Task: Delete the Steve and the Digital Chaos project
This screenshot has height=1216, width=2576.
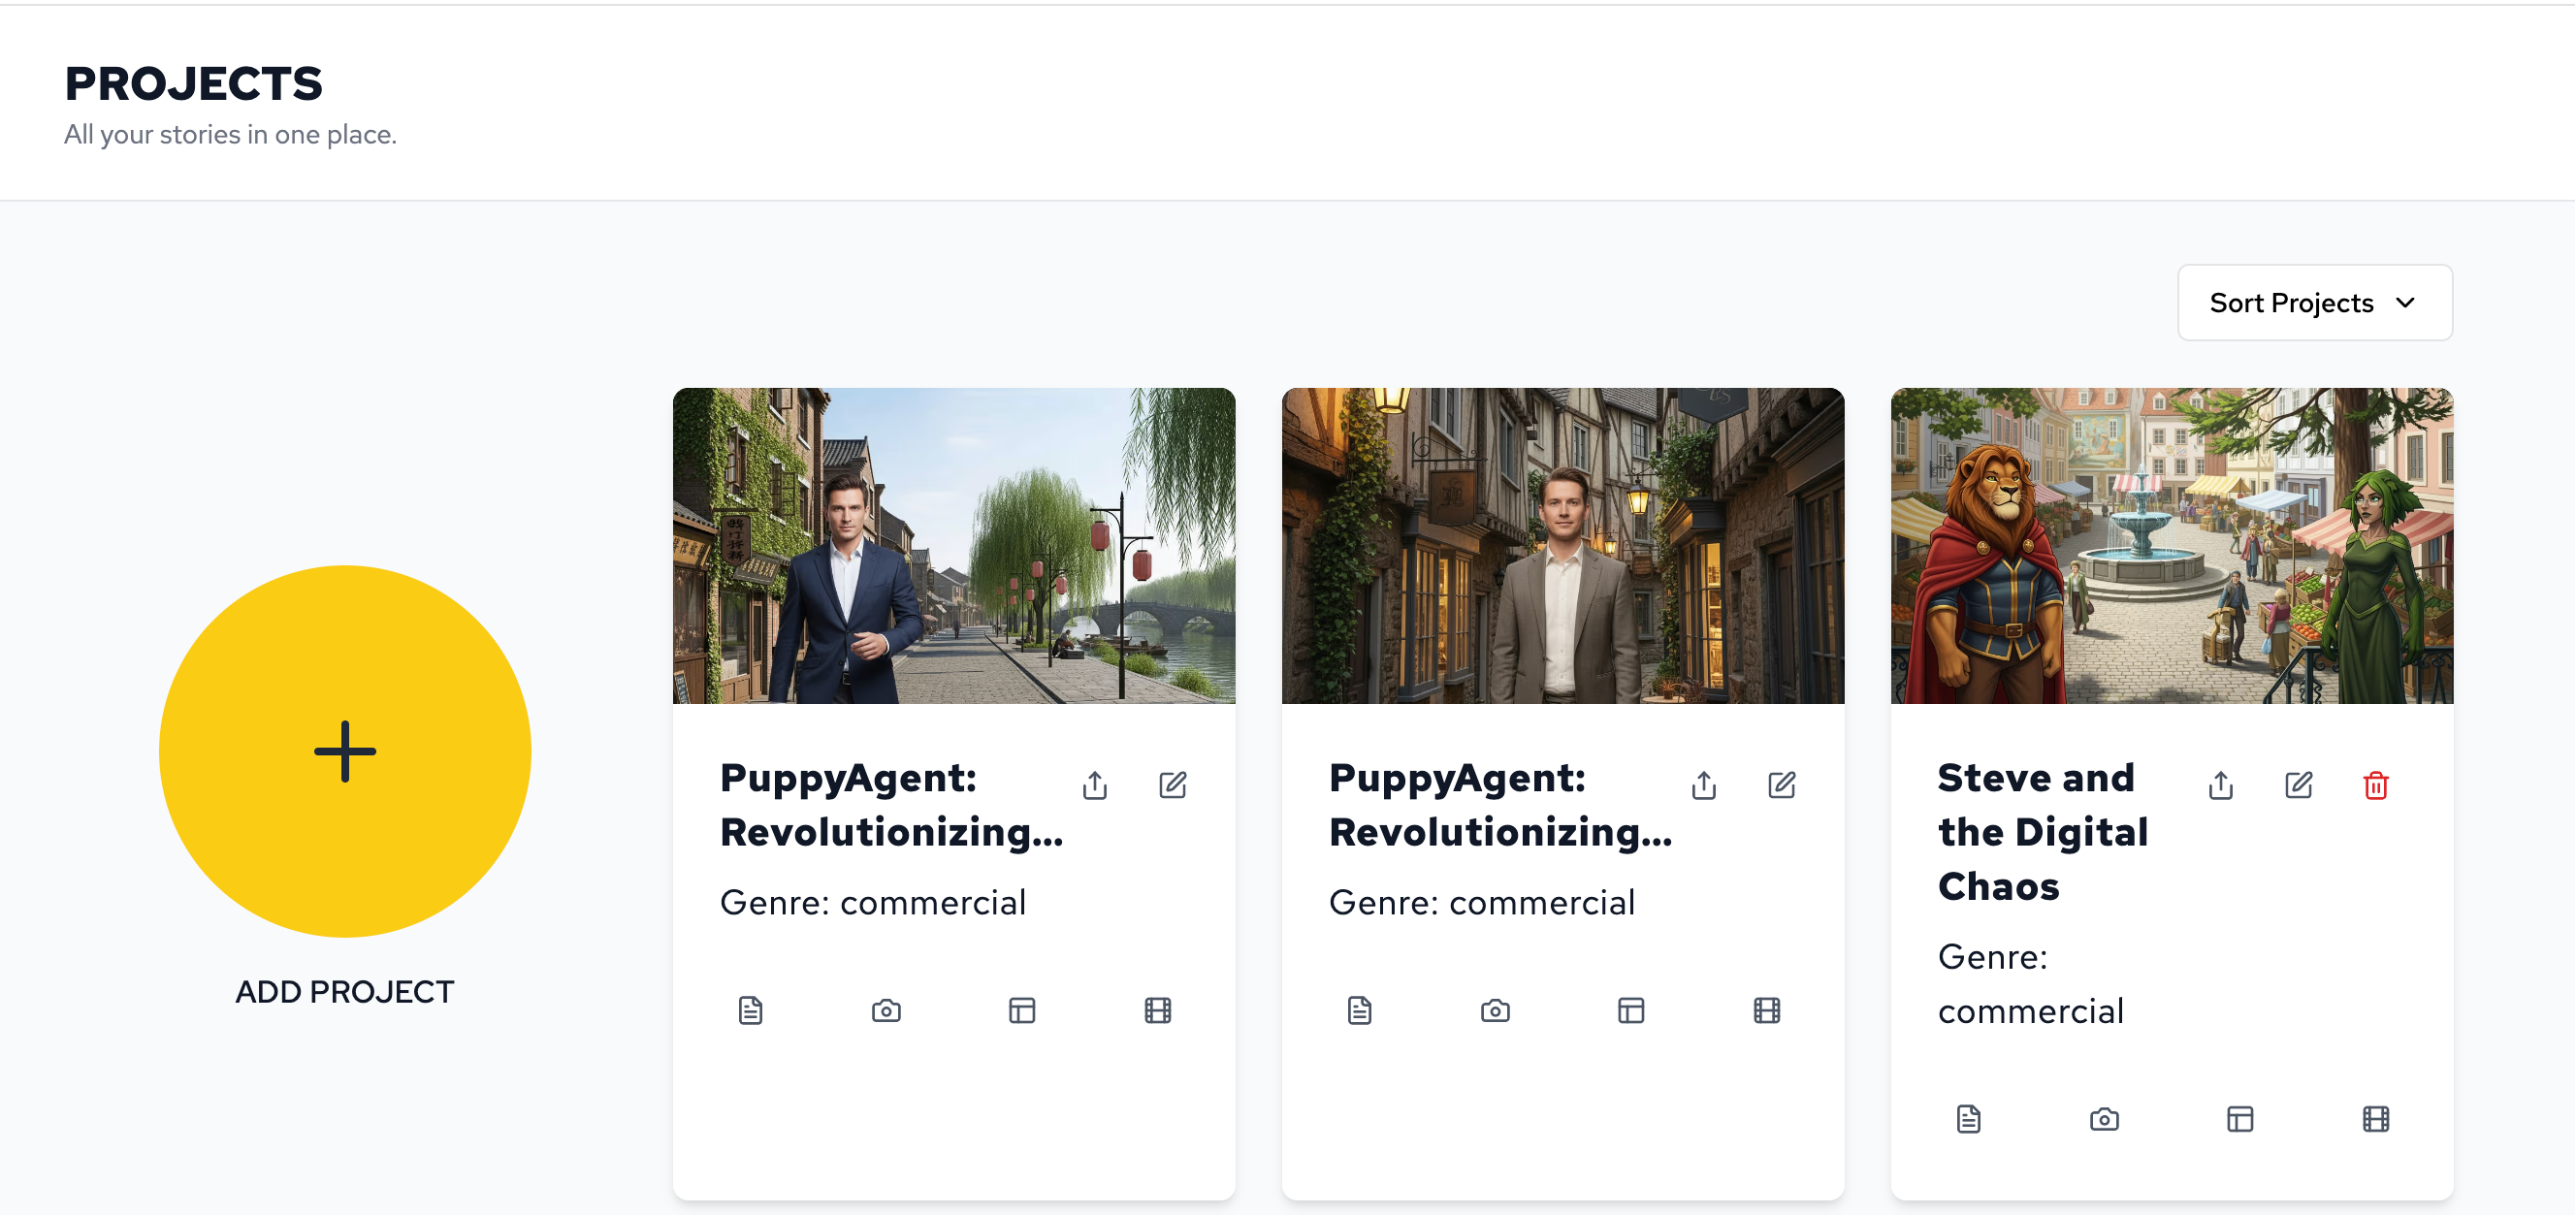Action: (2377, 786)
